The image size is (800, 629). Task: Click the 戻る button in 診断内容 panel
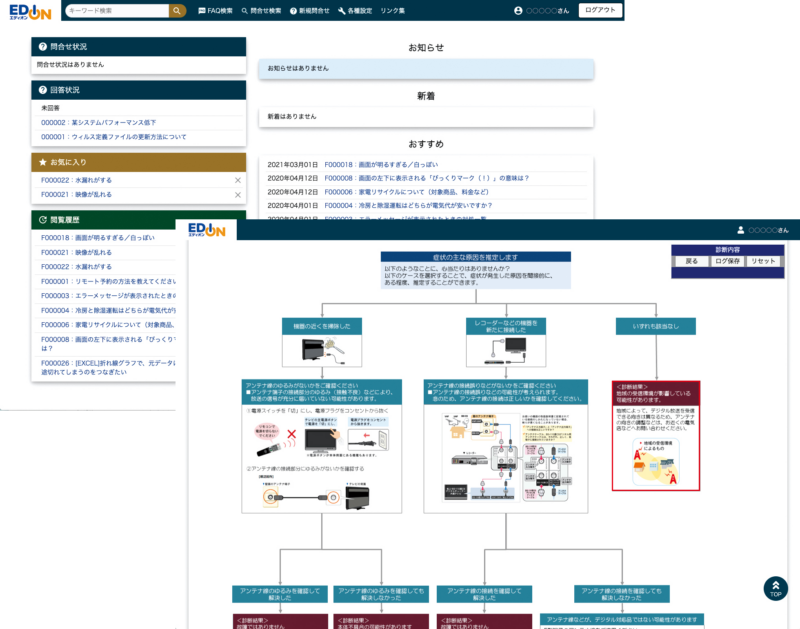[x=692, y=261]
